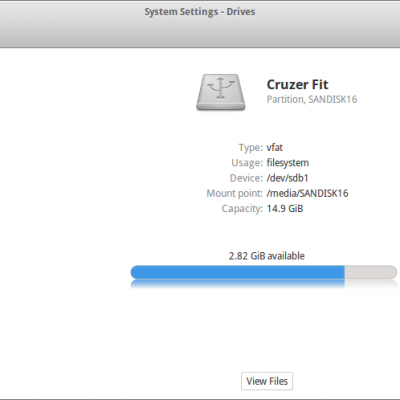400x400 pixels.
Task: Click the Usage field label
Action: tap(247, 163)
